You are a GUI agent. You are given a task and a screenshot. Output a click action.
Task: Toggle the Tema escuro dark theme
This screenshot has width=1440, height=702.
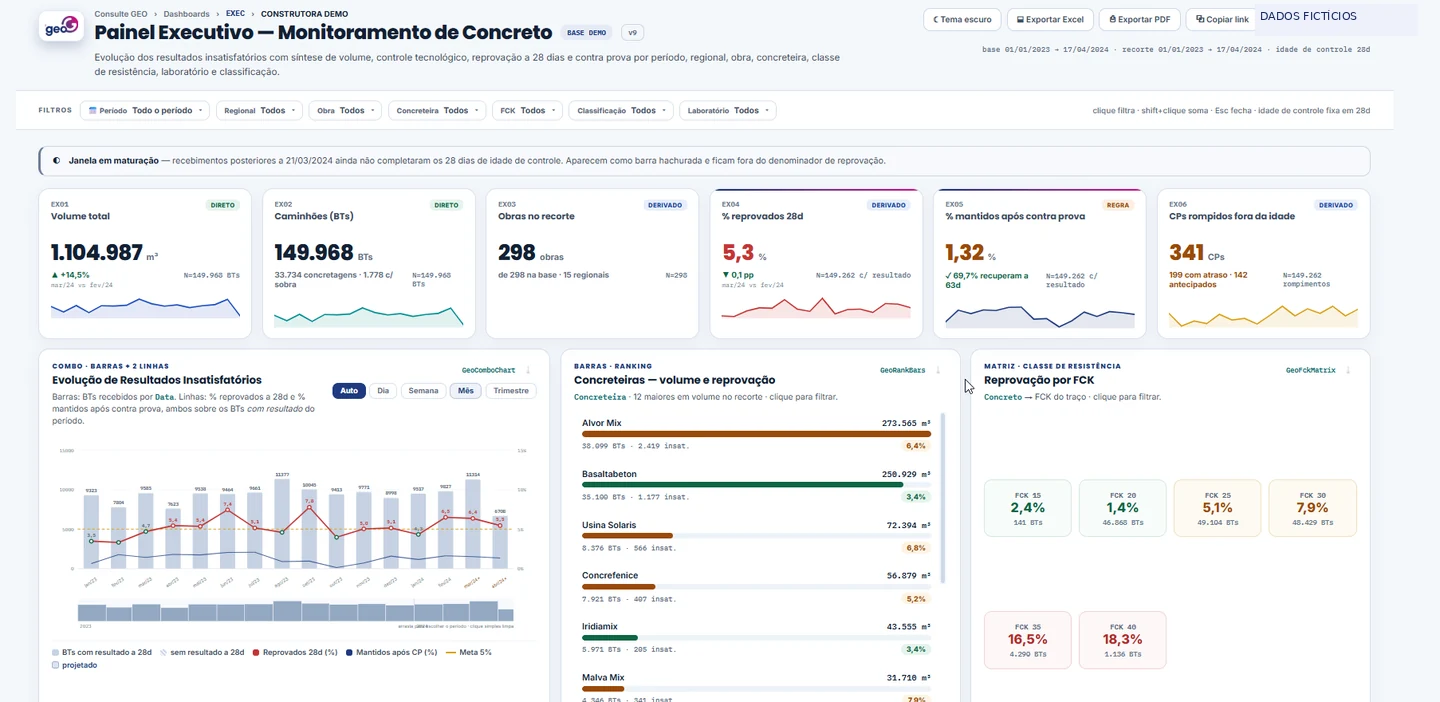(x=962, y=19)
